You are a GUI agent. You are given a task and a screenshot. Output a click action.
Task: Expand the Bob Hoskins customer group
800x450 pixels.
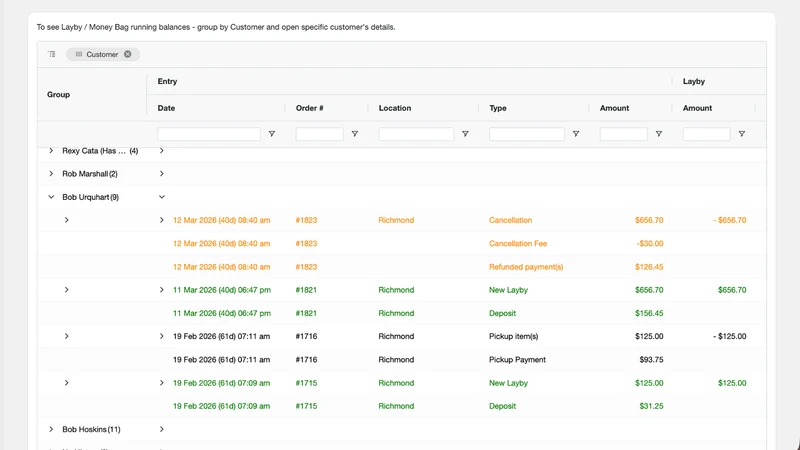click(x=51, y=429)
